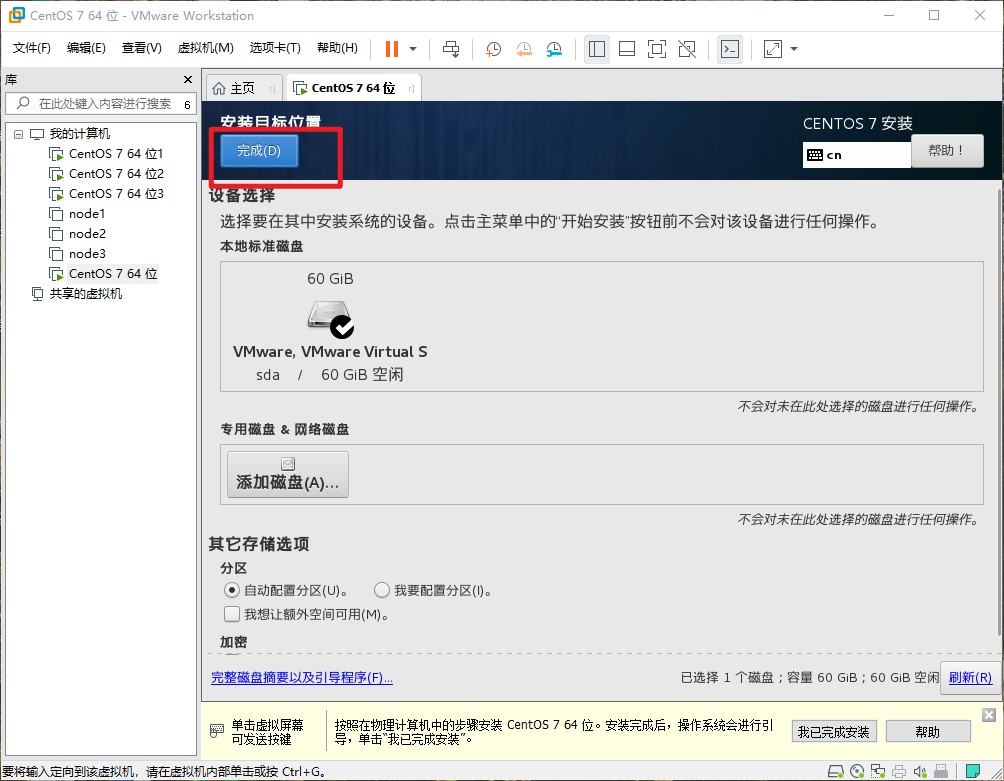This screenshot has height=781, width=1004.
Task: Open the 文件(F) menu
Action: click(x=31, y=48)
